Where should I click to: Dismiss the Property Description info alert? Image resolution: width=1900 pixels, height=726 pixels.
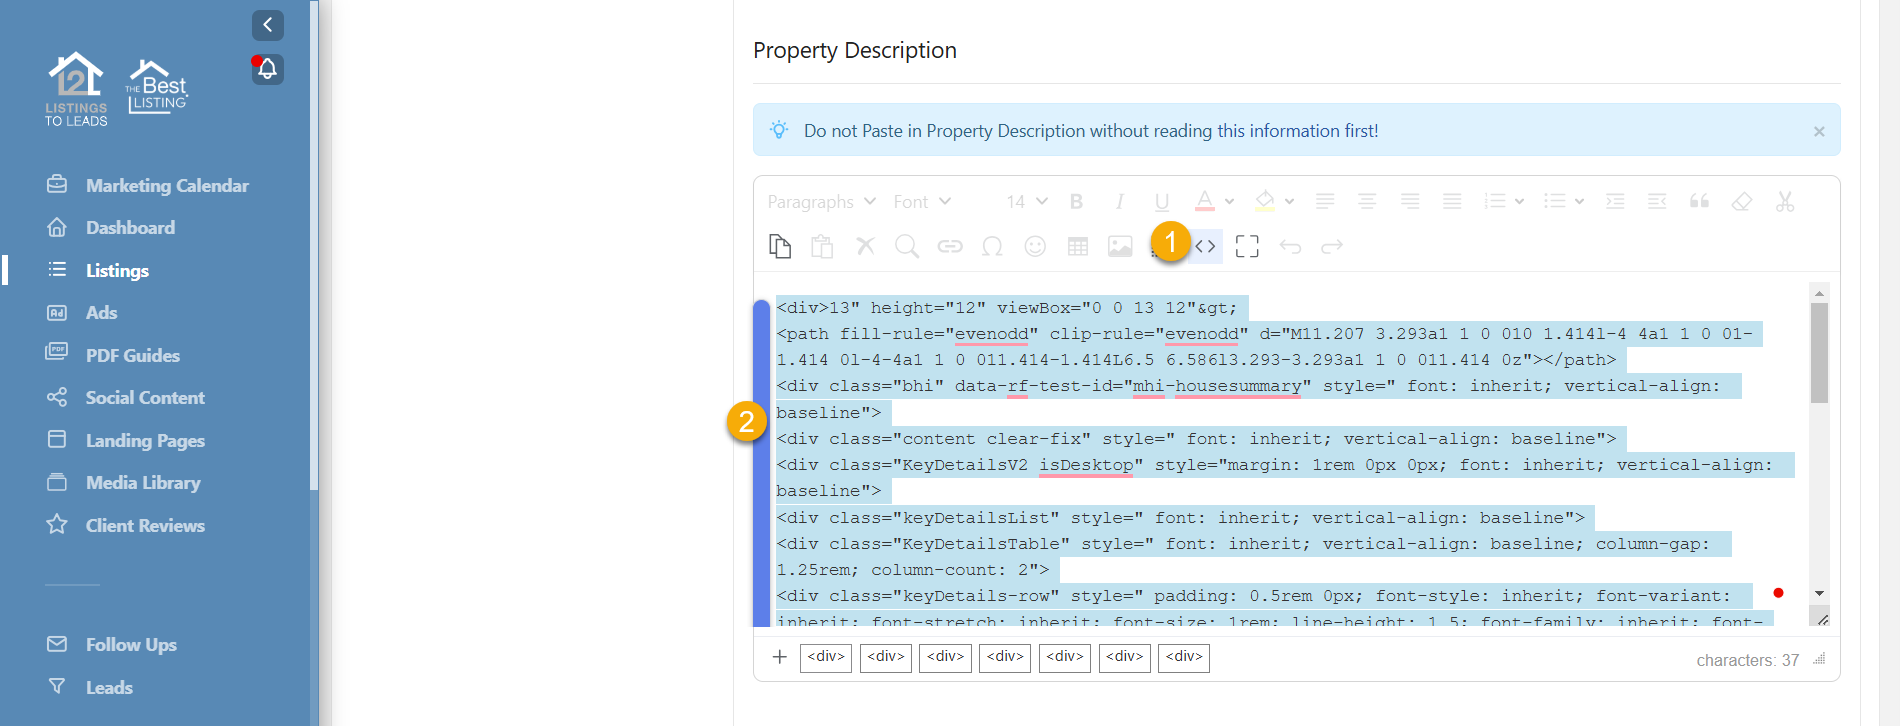pyautogui.click(x=1819, y=131)
